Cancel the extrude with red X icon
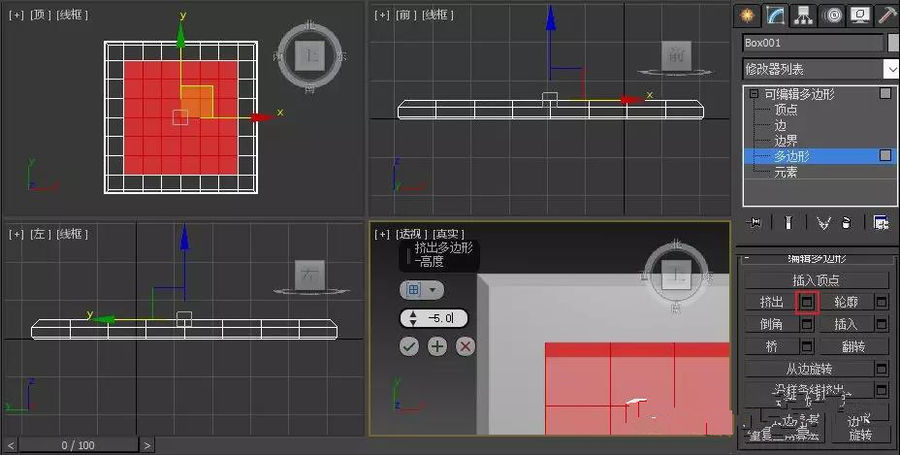Image resolution: width=900 pixels, height=455 pixels. [x=465, y=347]
